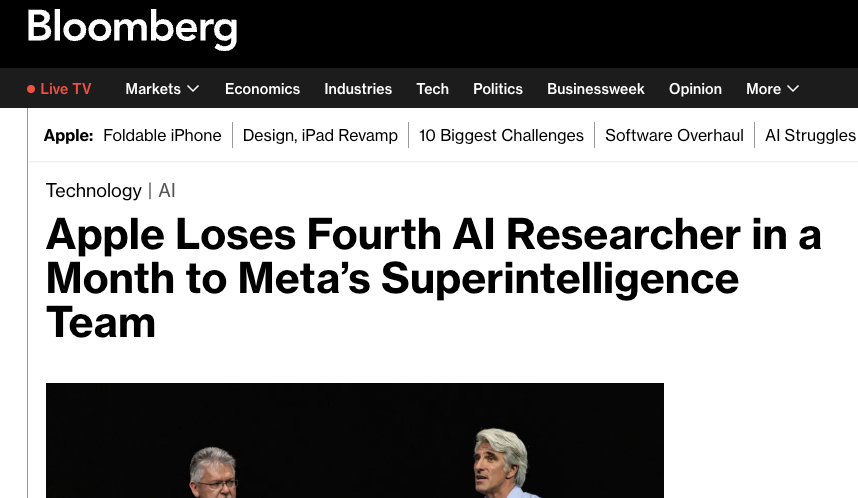The width and height of the screenshot is (858, 498).
Task: Click the Markets chevron arrow
Action: coord(193,89)
